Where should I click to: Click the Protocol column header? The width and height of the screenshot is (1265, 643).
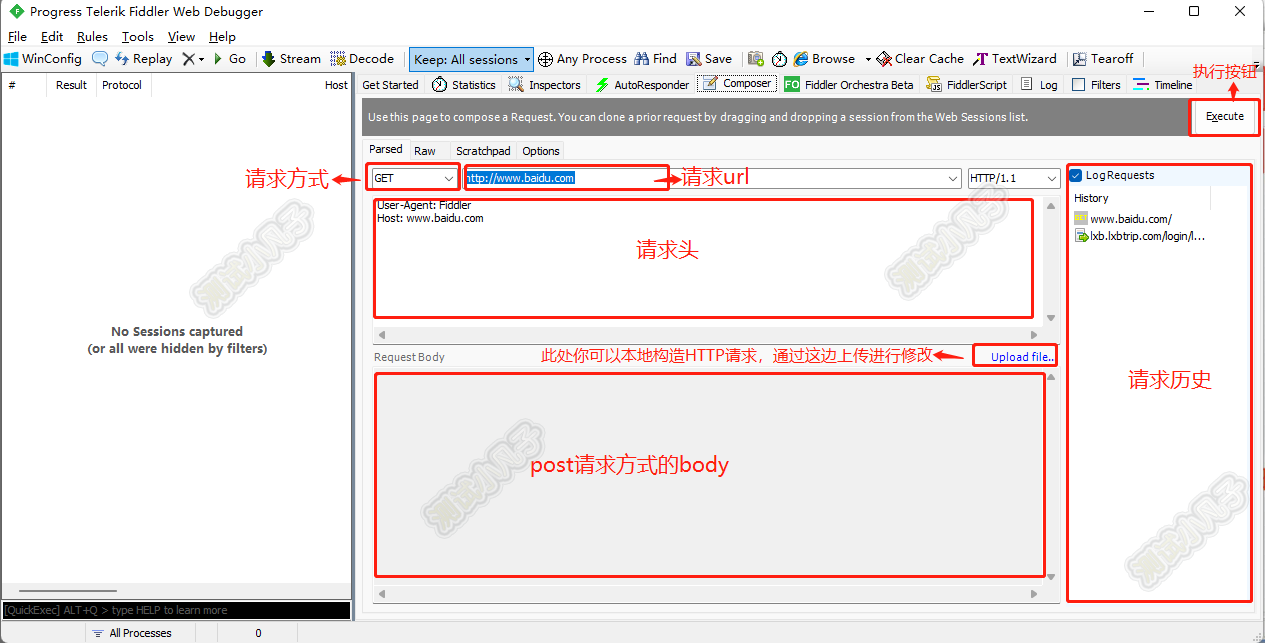click(122, 85)
